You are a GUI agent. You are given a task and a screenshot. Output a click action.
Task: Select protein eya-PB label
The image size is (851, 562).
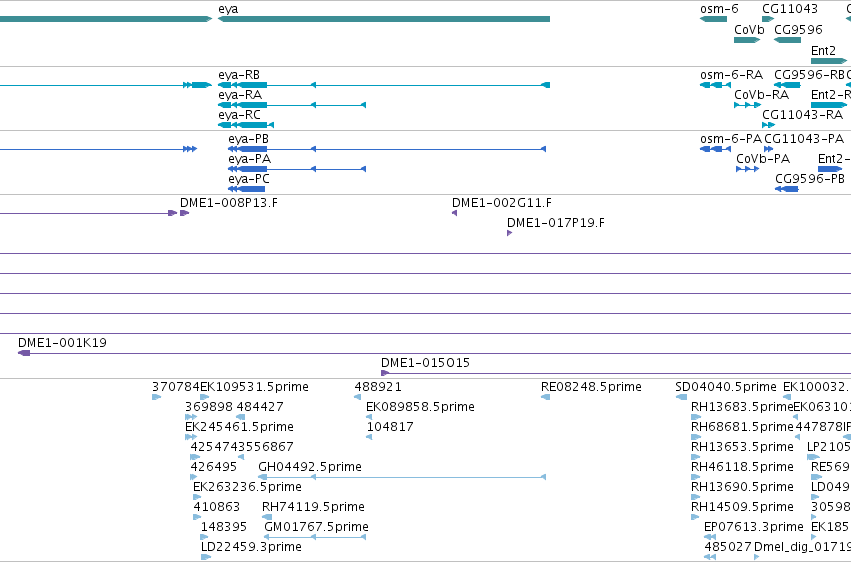point(249,139)
